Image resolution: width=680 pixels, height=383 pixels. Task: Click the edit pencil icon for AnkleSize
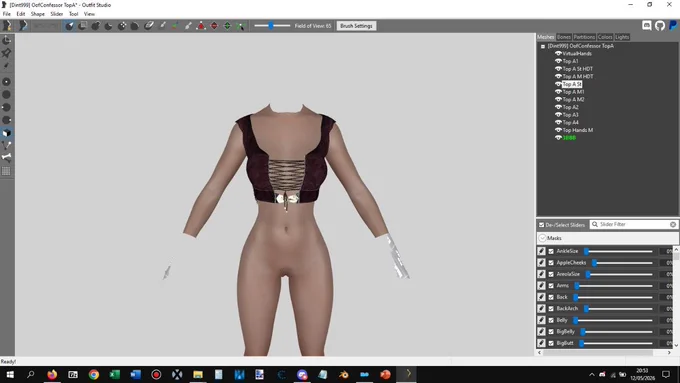coord(541,251)
